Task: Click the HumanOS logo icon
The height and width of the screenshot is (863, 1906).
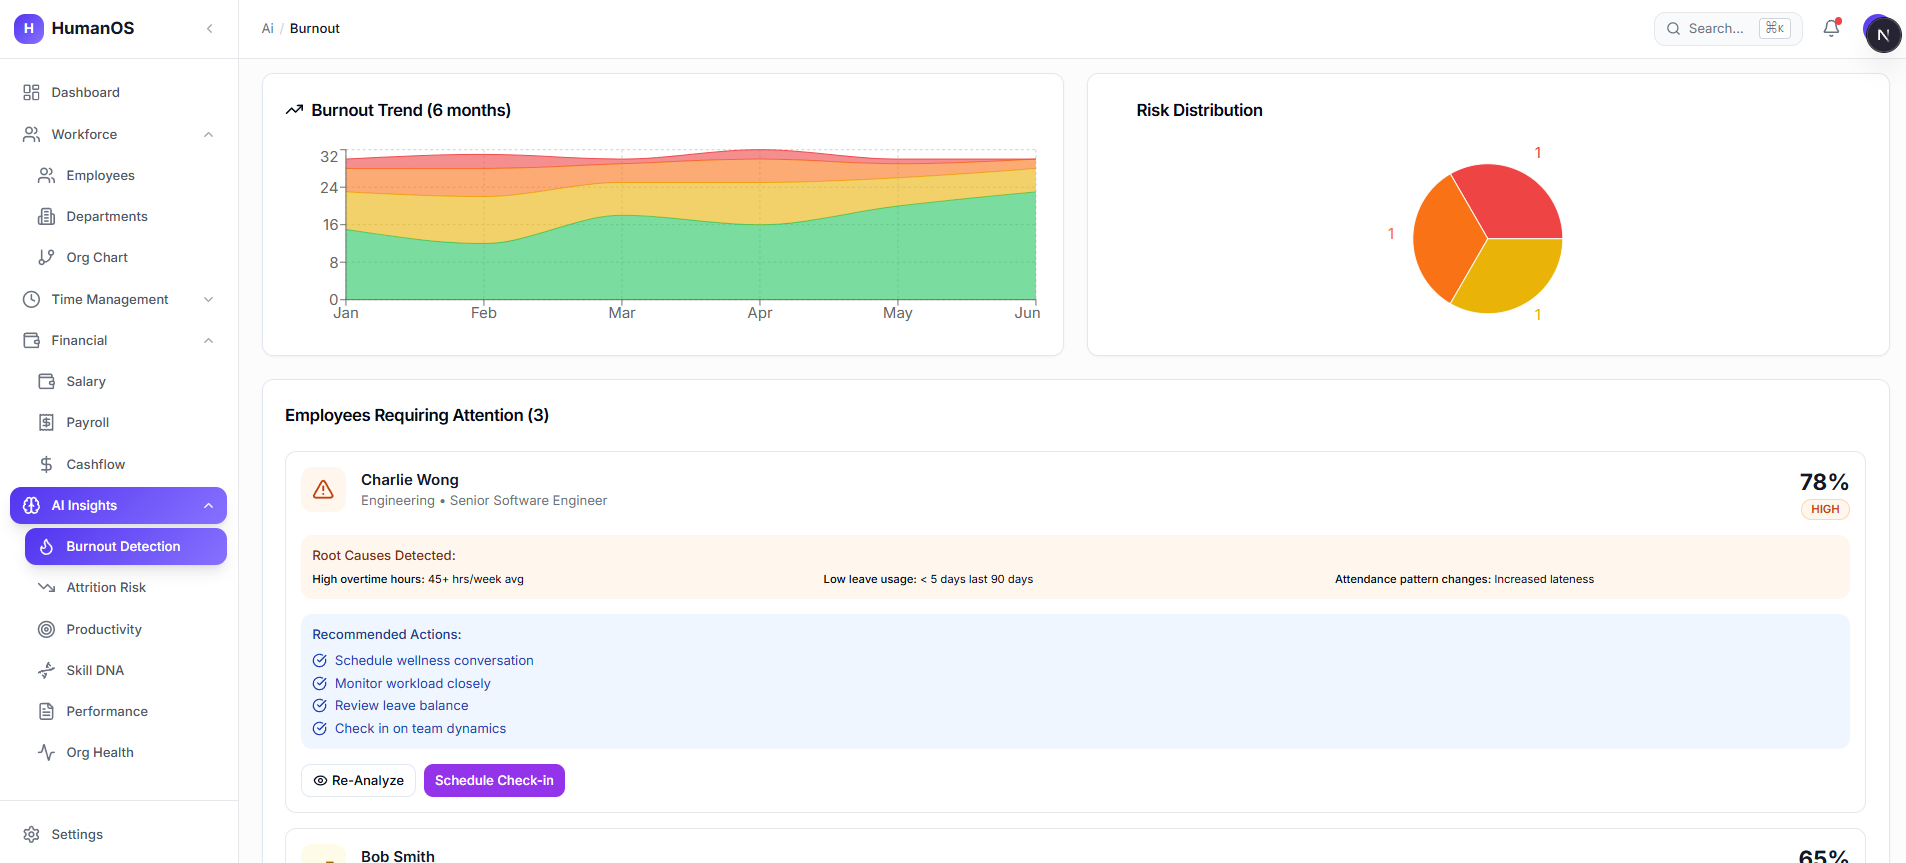Action: [29, 28]
